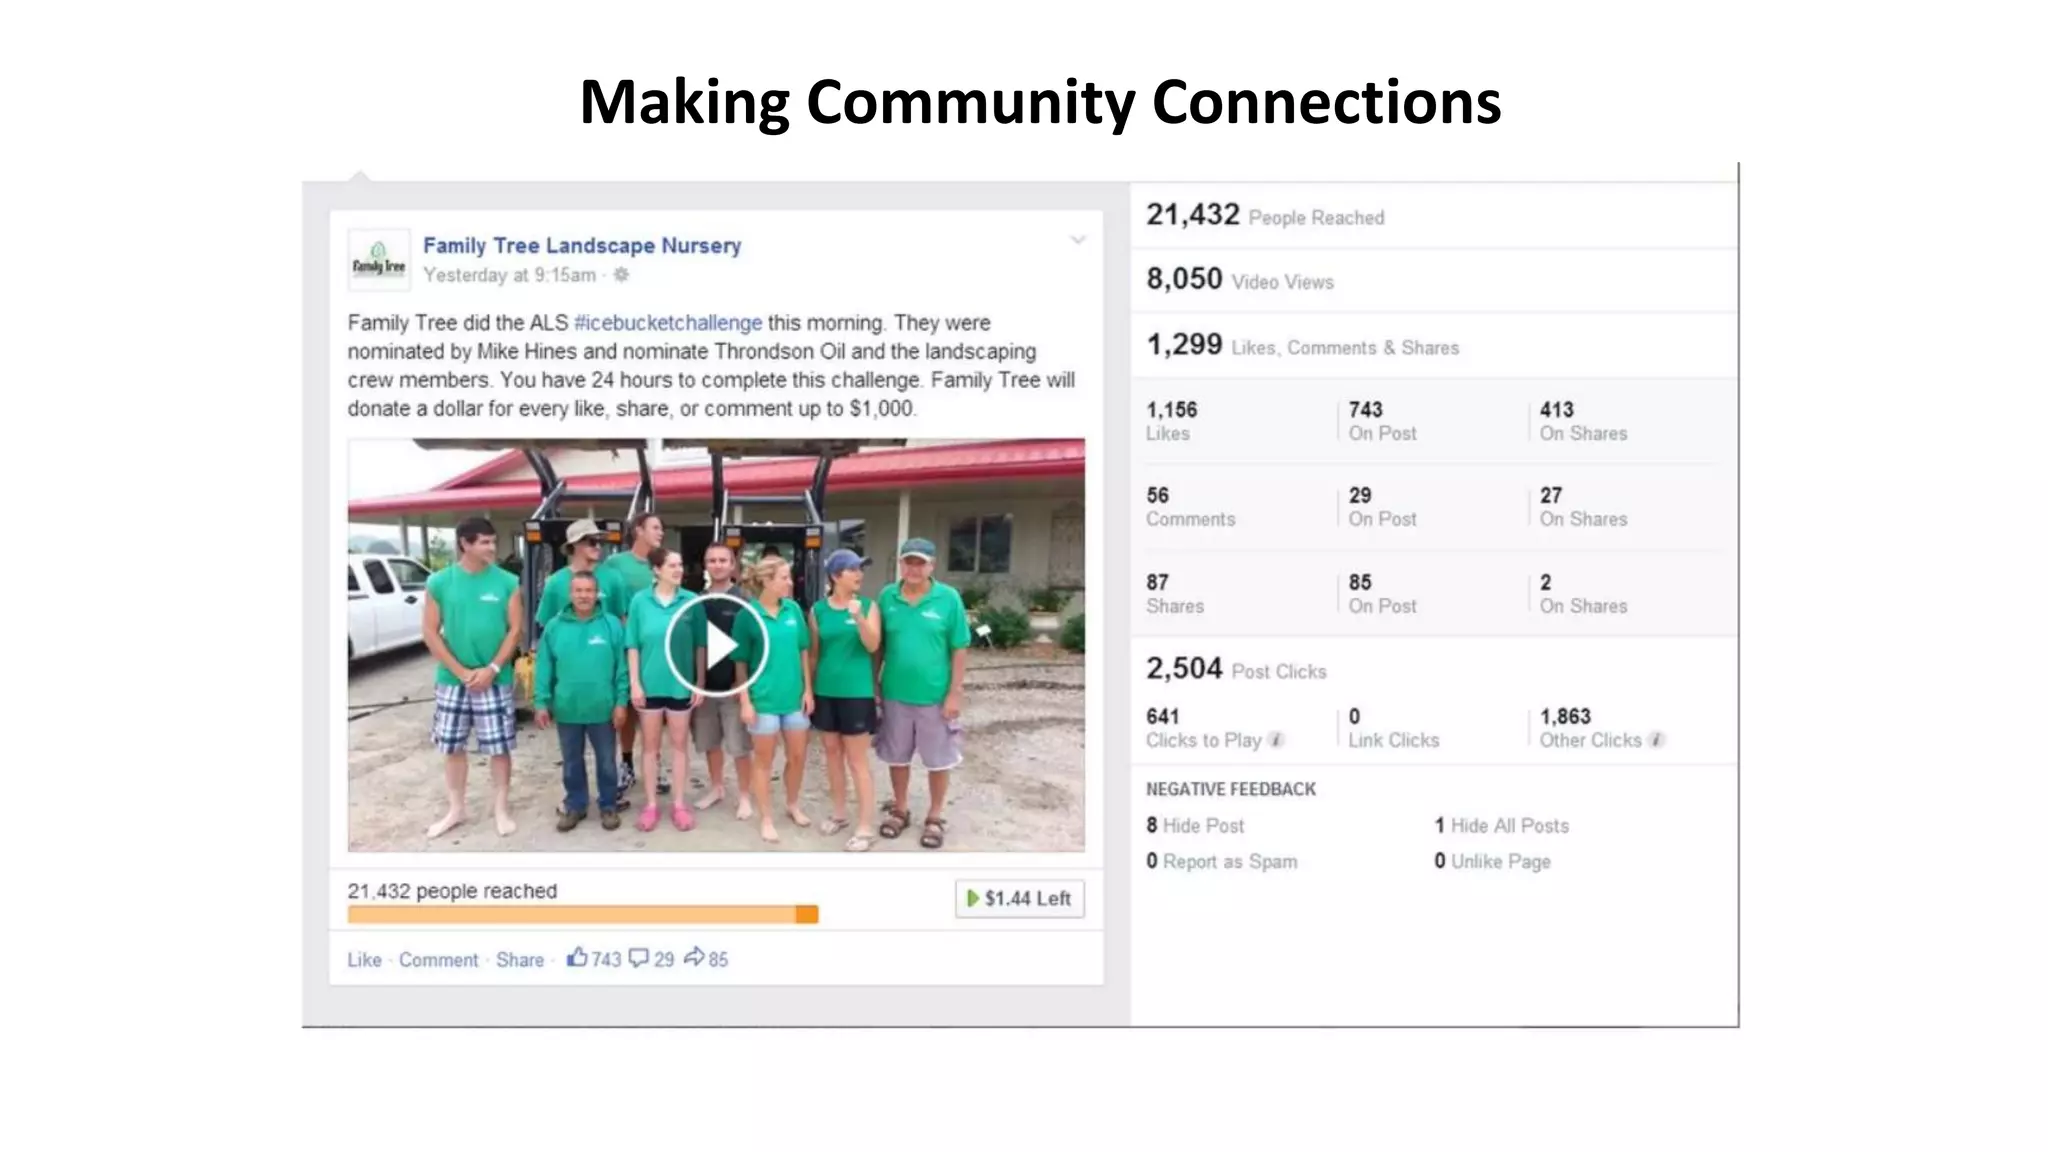
Task: Play the ice bucket challenge video
Action: click(716, 645)
